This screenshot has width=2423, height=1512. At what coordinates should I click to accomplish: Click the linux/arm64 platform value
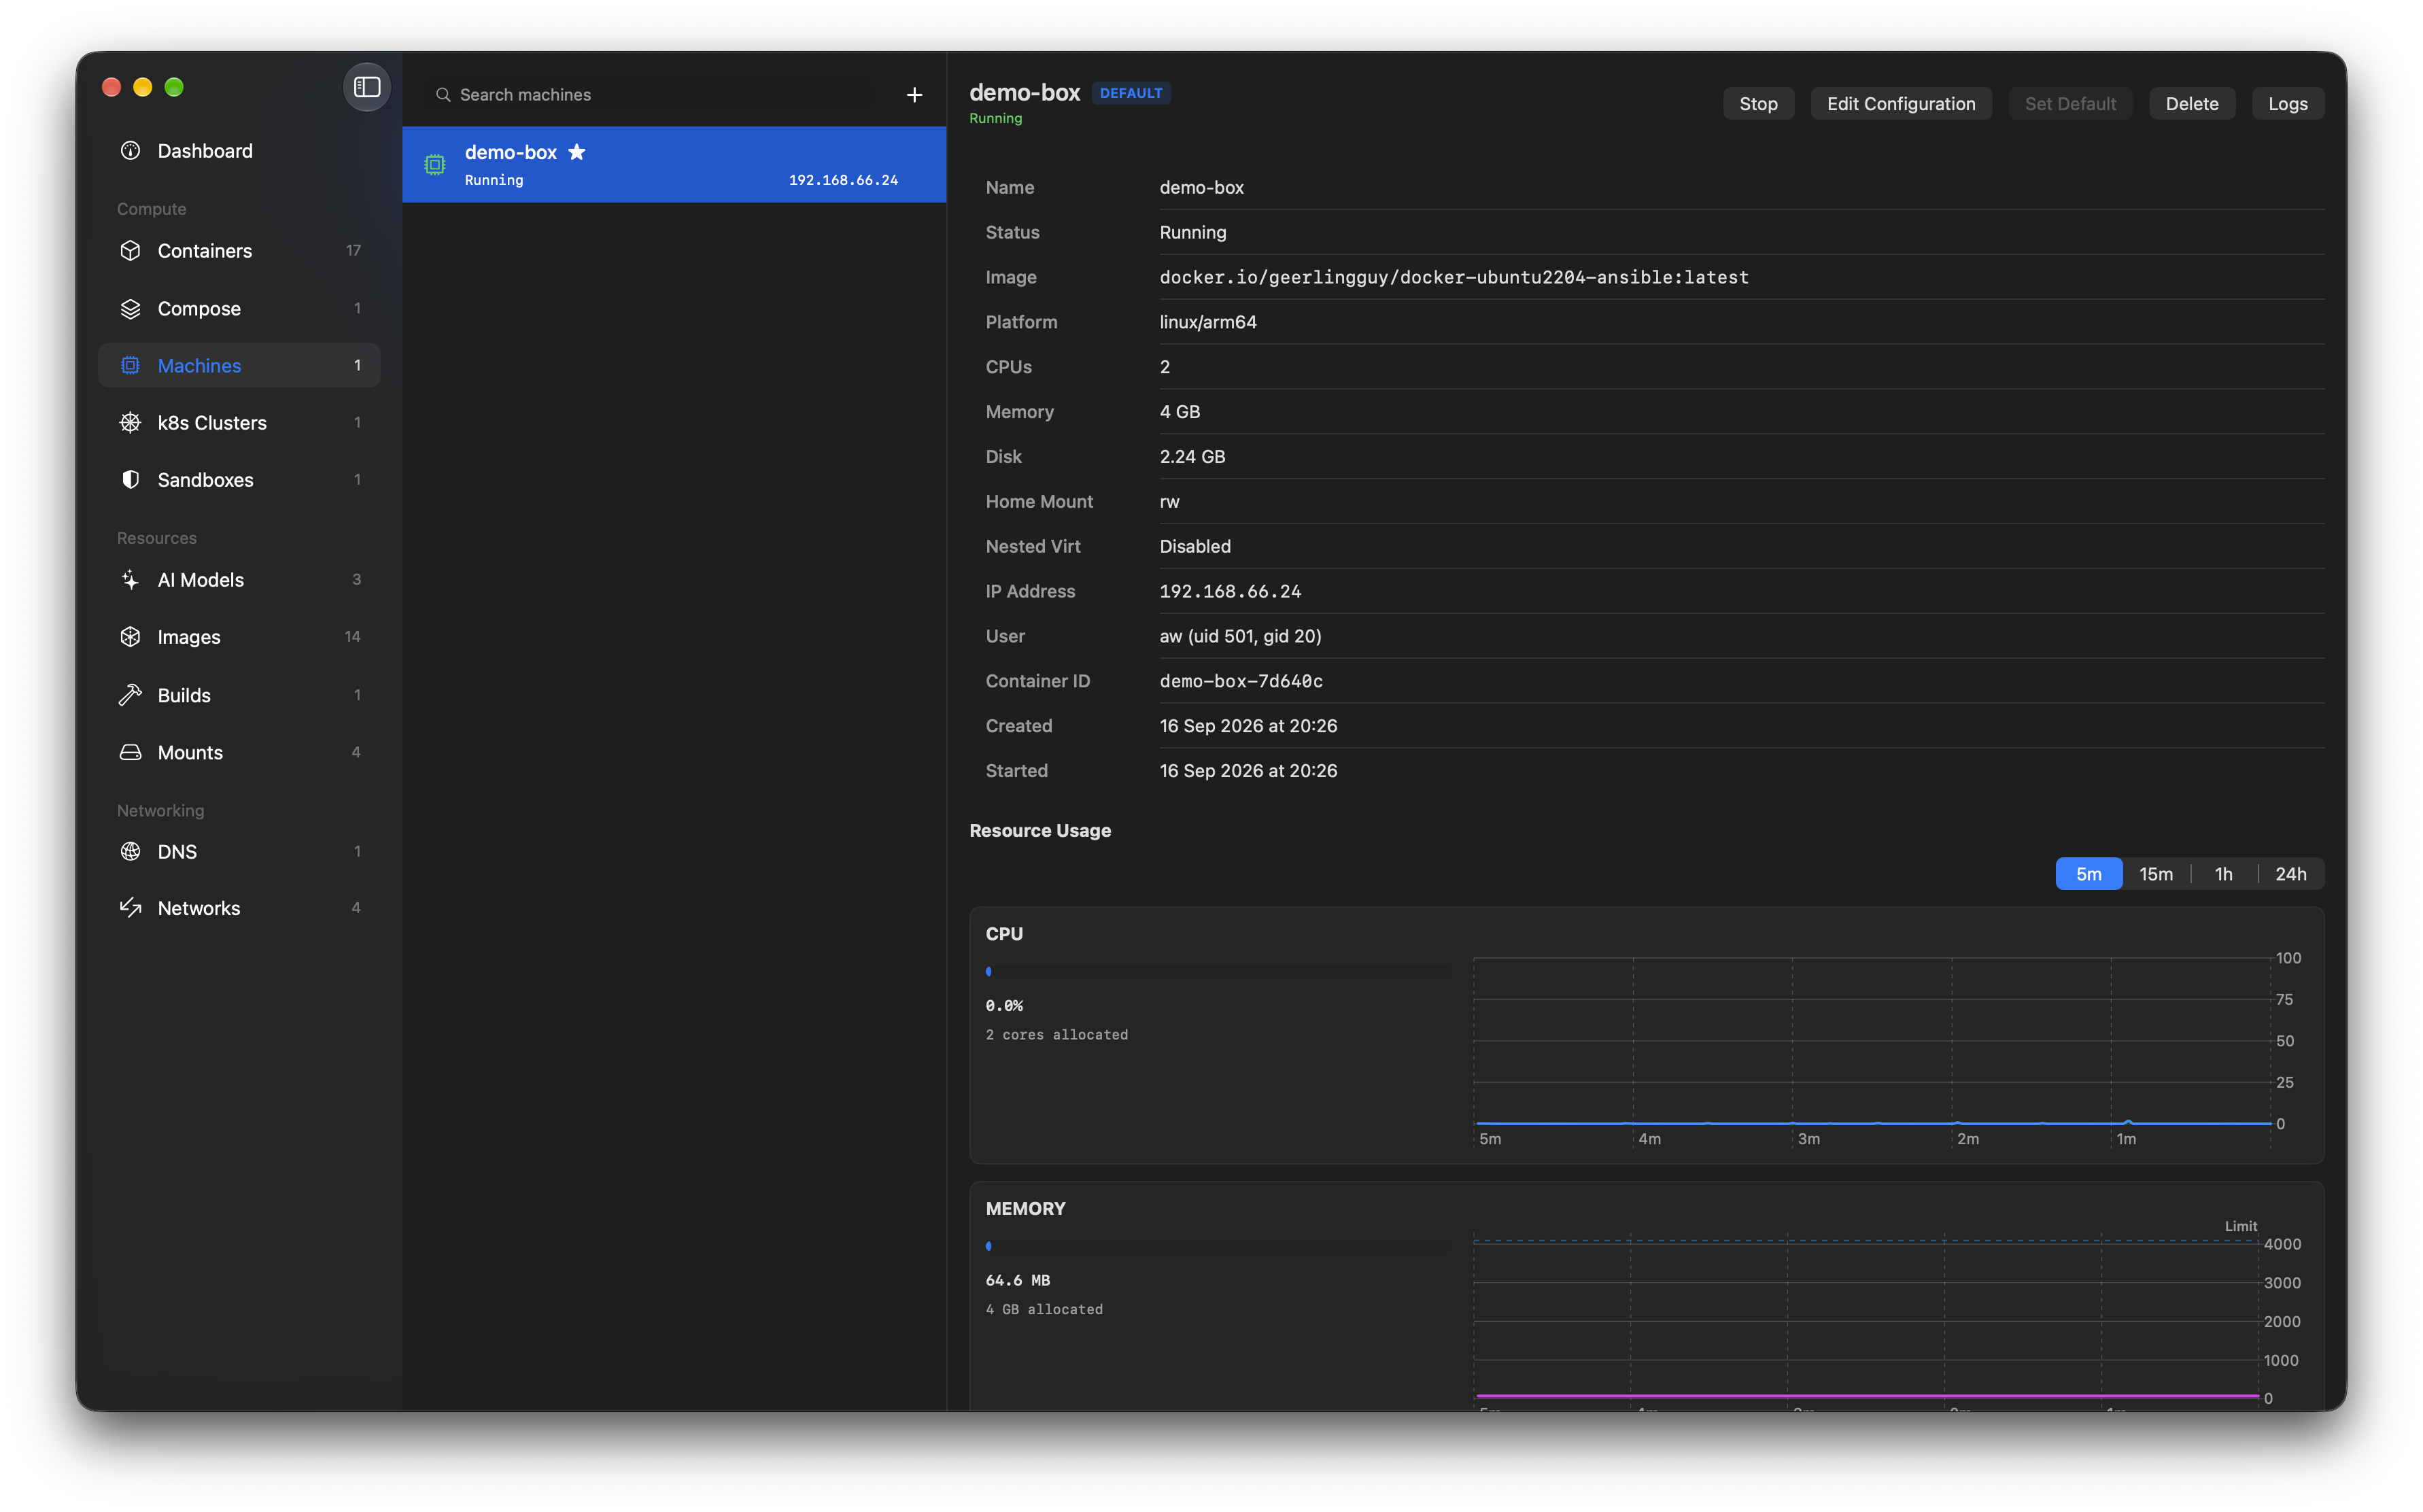pyautogui.click(x=1208, y=322)
